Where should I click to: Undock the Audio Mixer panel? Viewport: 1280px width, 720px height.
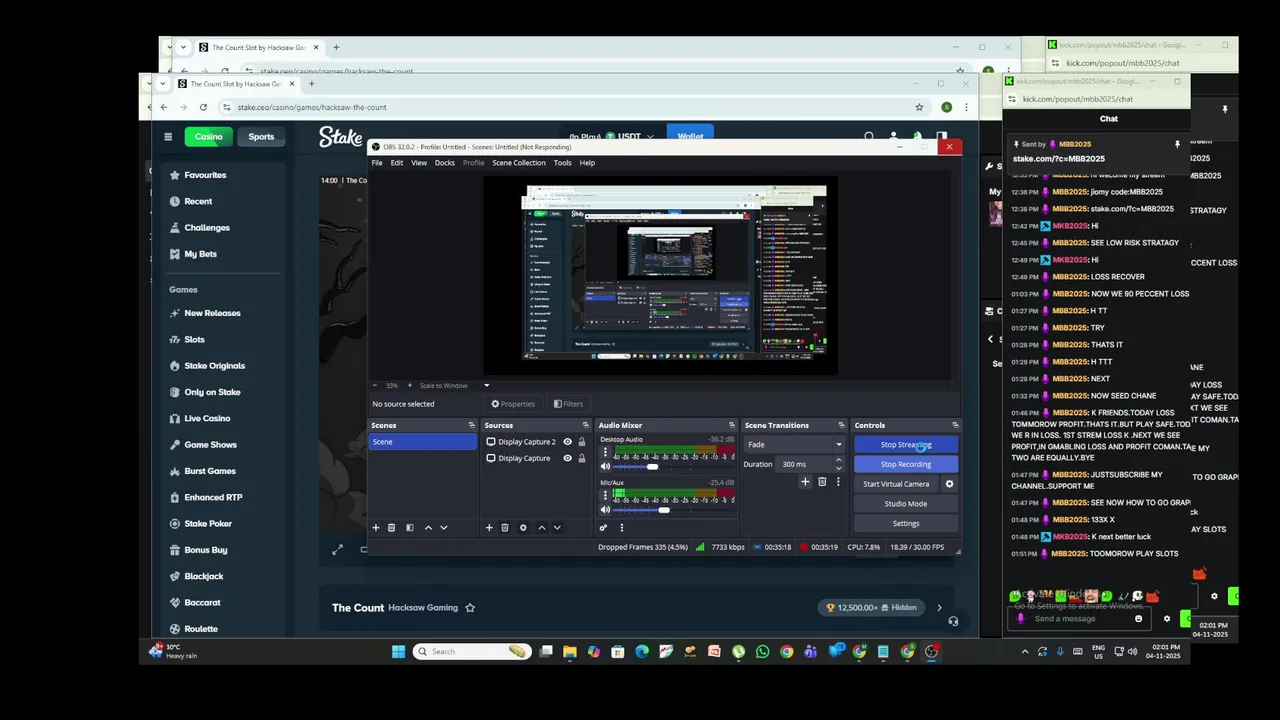point(731,425)
